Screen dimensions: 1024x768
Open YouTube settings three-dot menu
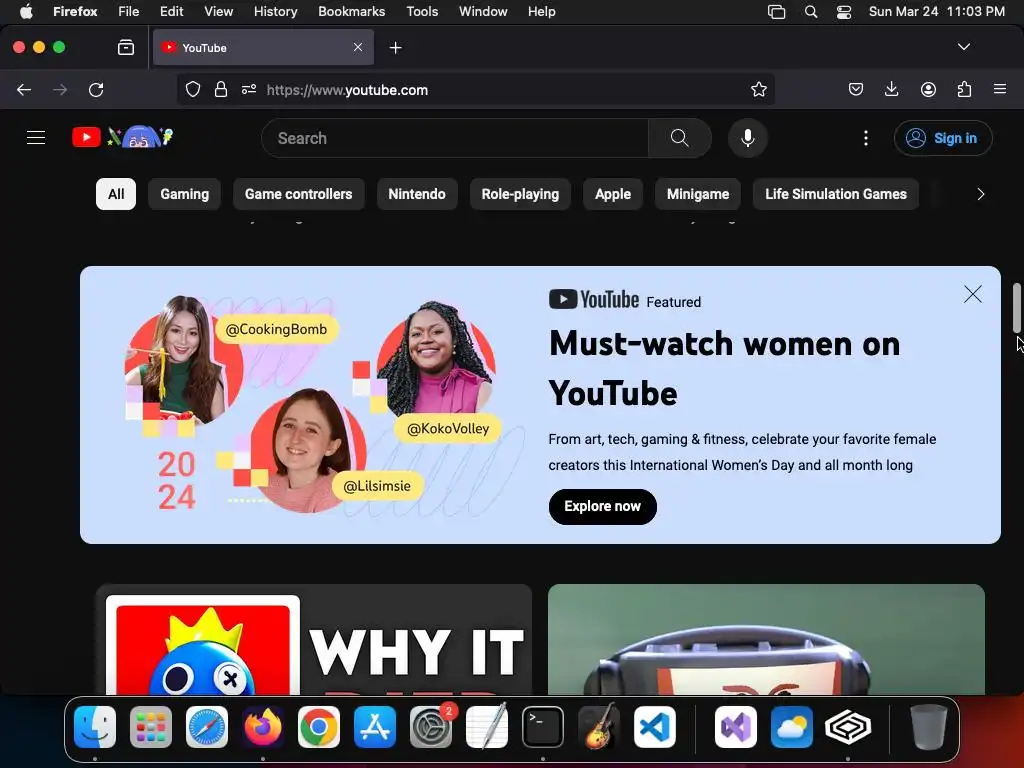click(866, 138)
